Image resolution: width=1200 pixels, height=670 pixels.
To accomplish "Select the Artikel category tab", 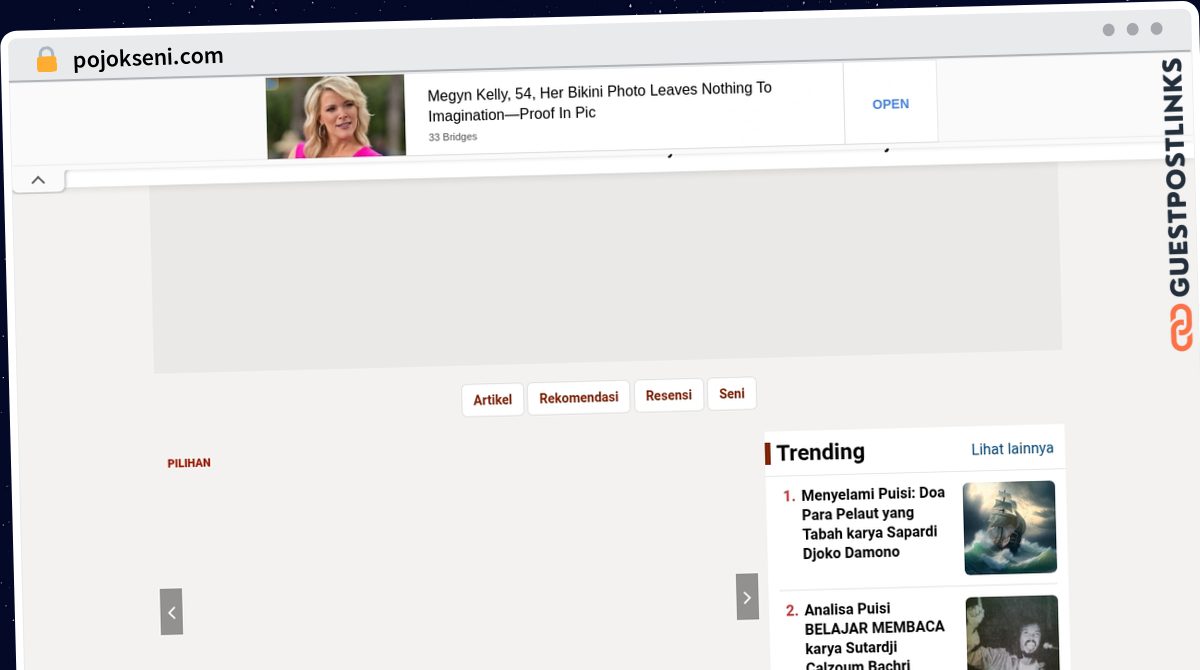I will (x=492, y=399).
